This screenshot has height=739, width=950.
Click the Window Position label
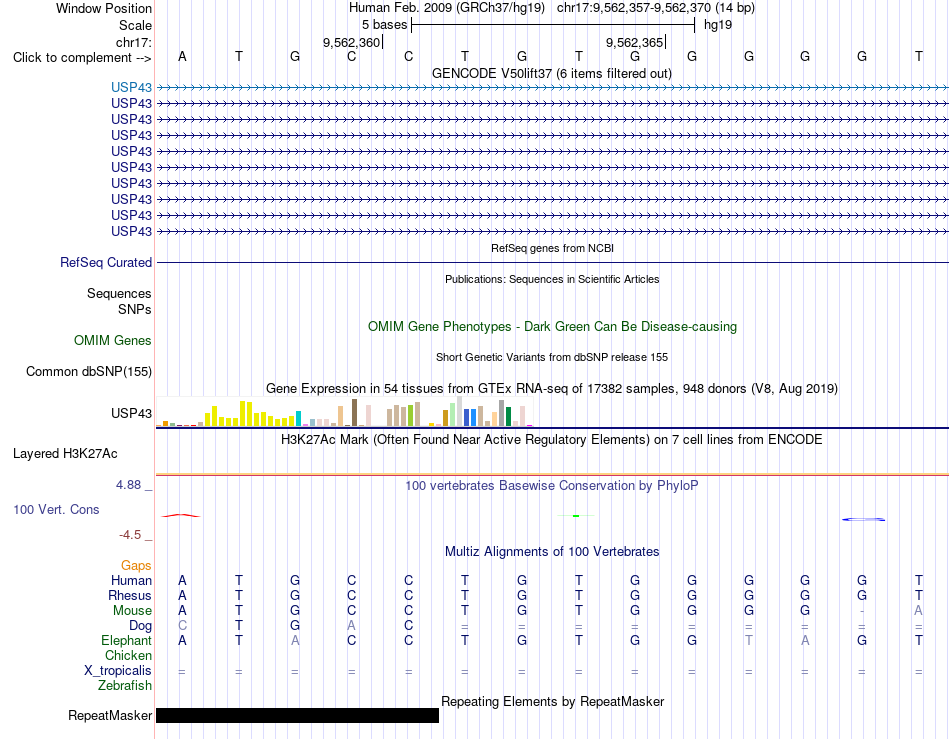[x=104, y=8]
